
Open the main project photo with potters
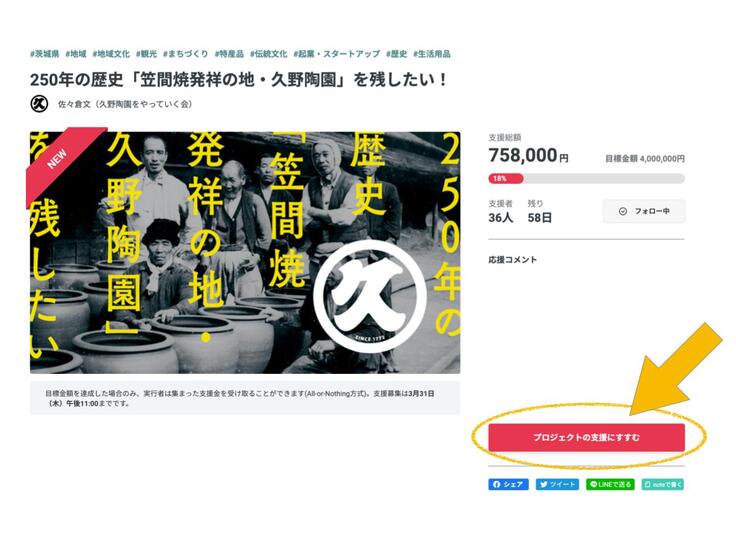tap(245, 253)
